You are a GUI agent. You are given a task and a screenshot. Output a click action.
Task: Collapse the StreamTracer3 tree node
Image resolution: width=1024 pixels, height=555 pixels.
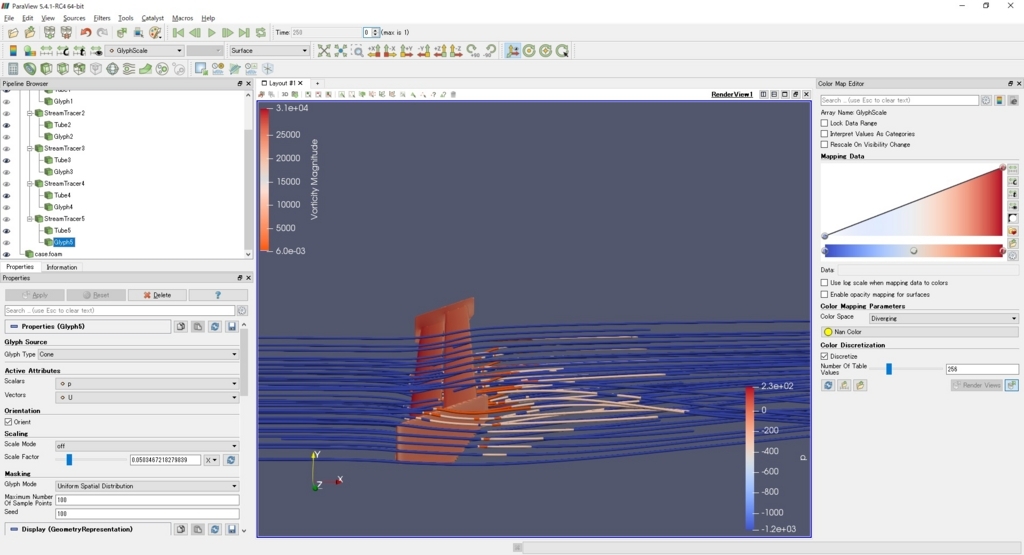tap(29, 148)
